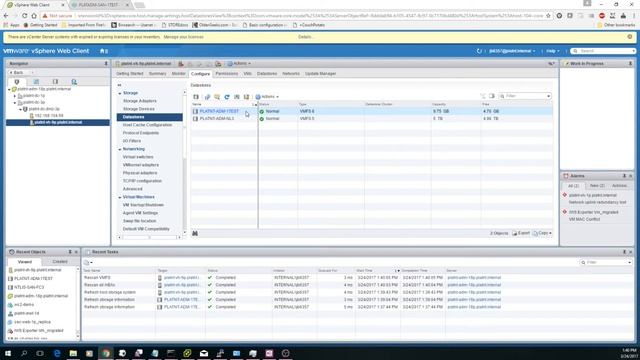Pin the Navigator panel

click(x=106, y=64)
